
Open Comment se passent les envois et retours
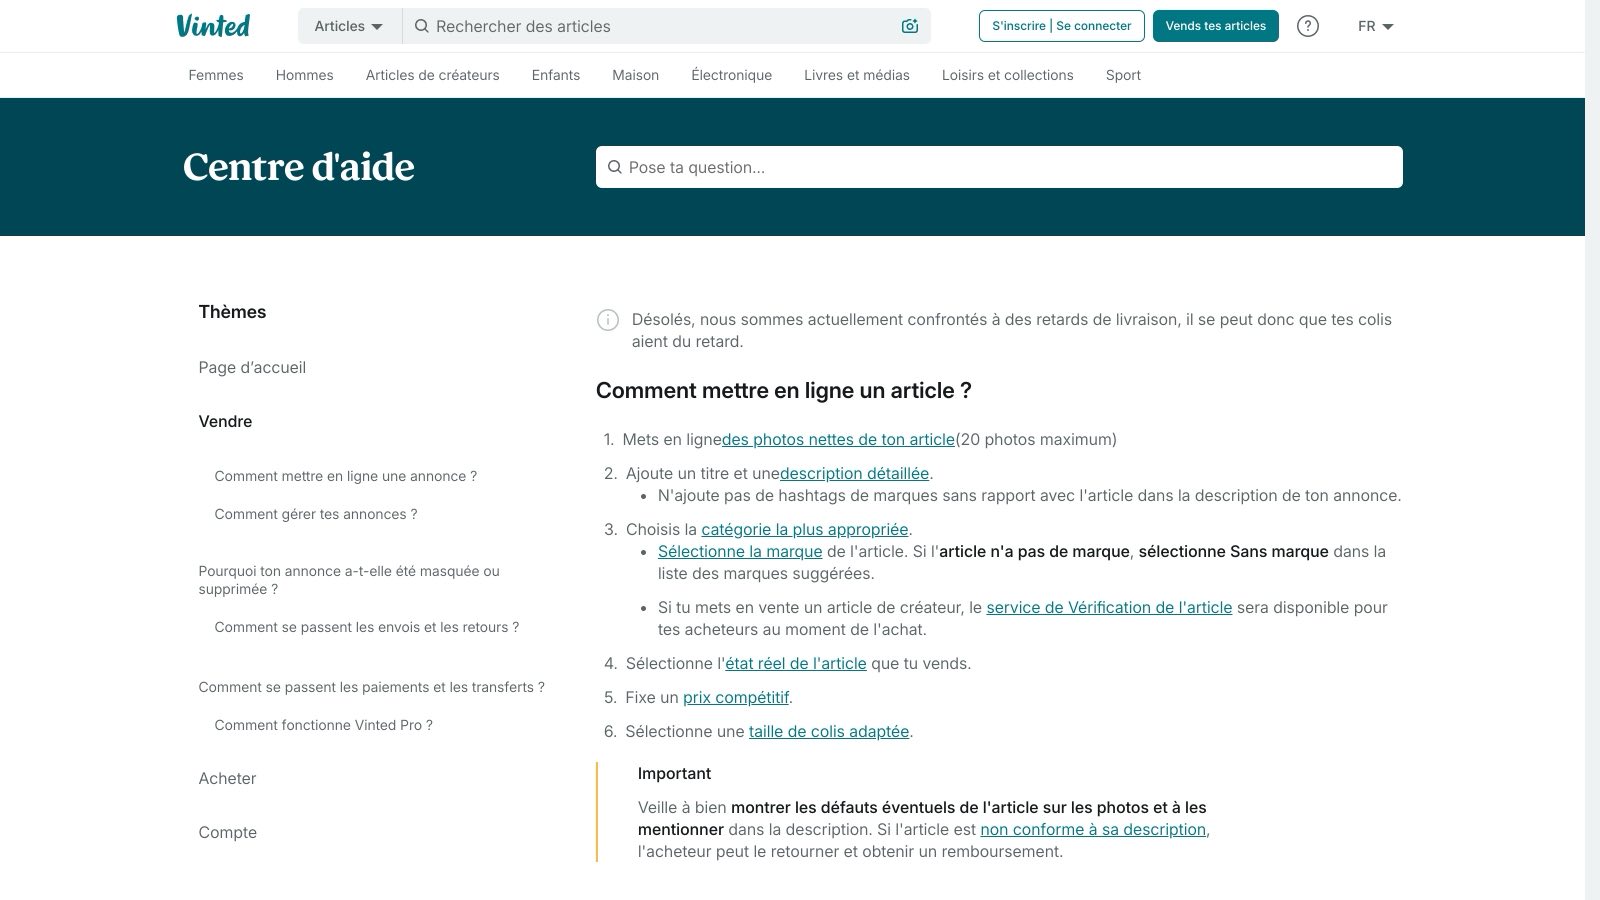tap(367, 627)
